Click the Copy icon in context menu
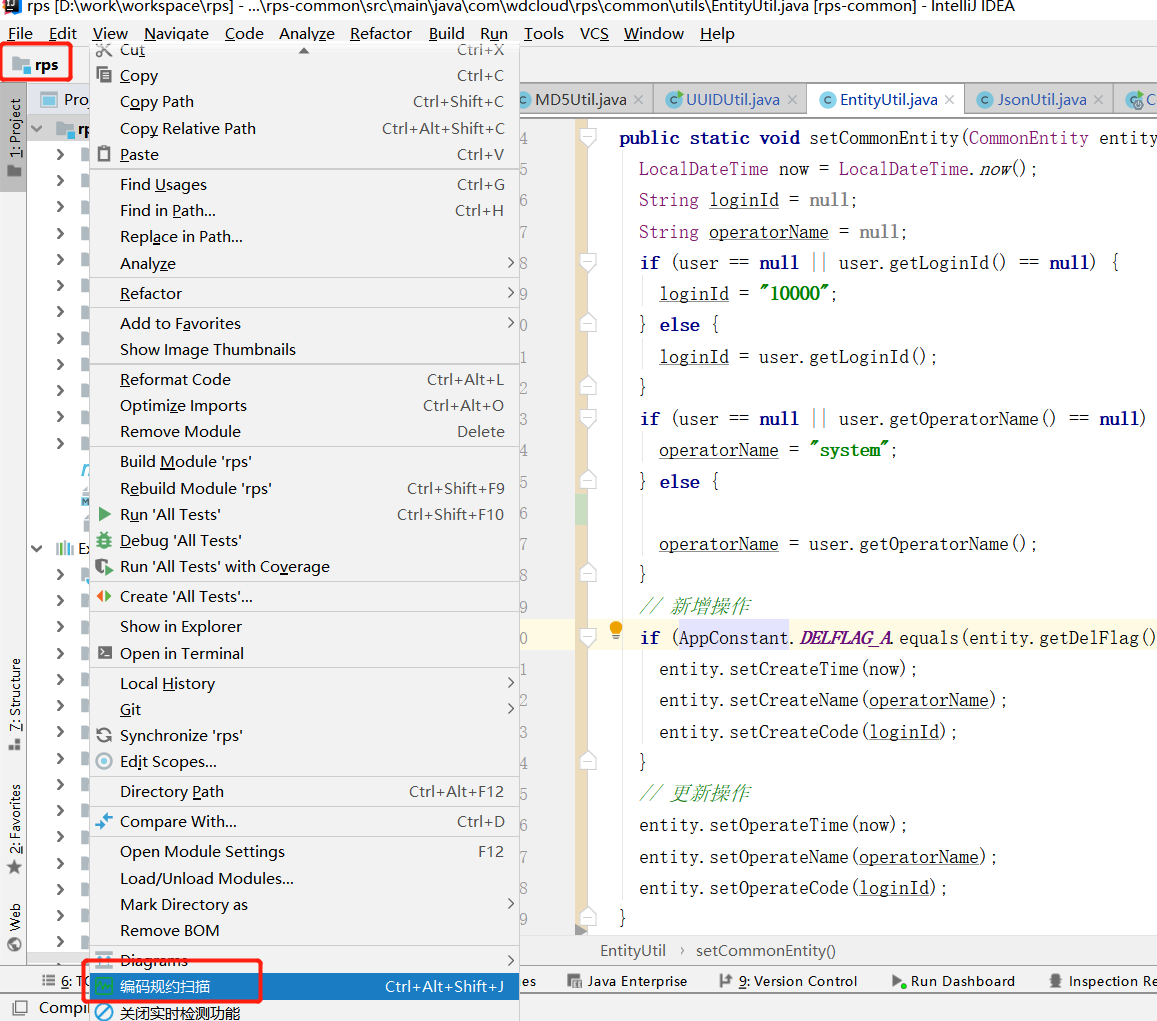1157x1021 pixels. [x=105, y=75]
